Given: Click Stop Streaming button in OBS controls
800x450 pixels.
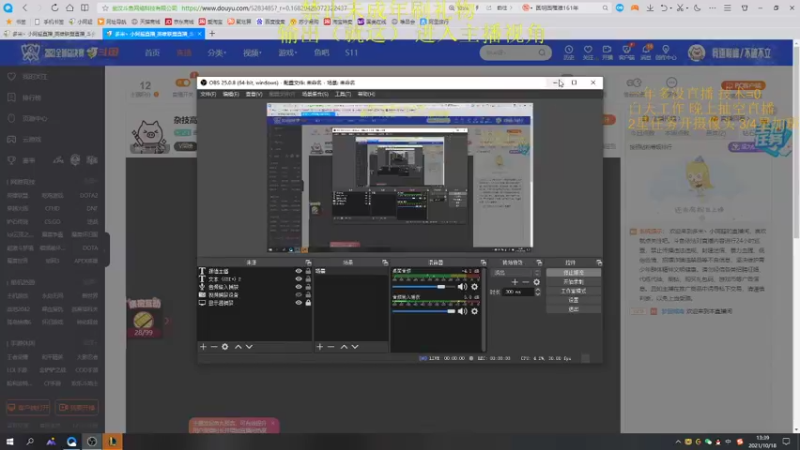Looking at the screenshot, I should click(x=573, y=272).
